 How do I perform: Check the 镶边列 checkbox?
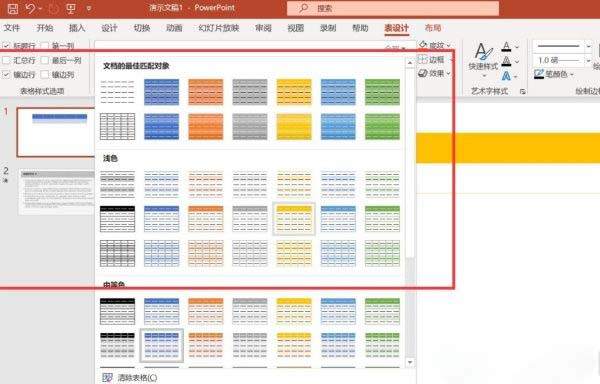[x=45, y=75]
